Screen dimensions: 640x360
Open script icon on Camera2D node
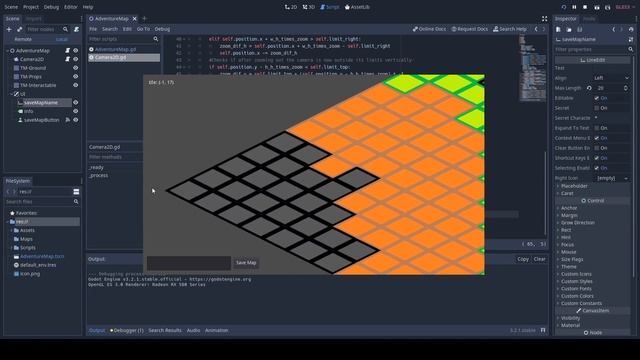point(67,59)
